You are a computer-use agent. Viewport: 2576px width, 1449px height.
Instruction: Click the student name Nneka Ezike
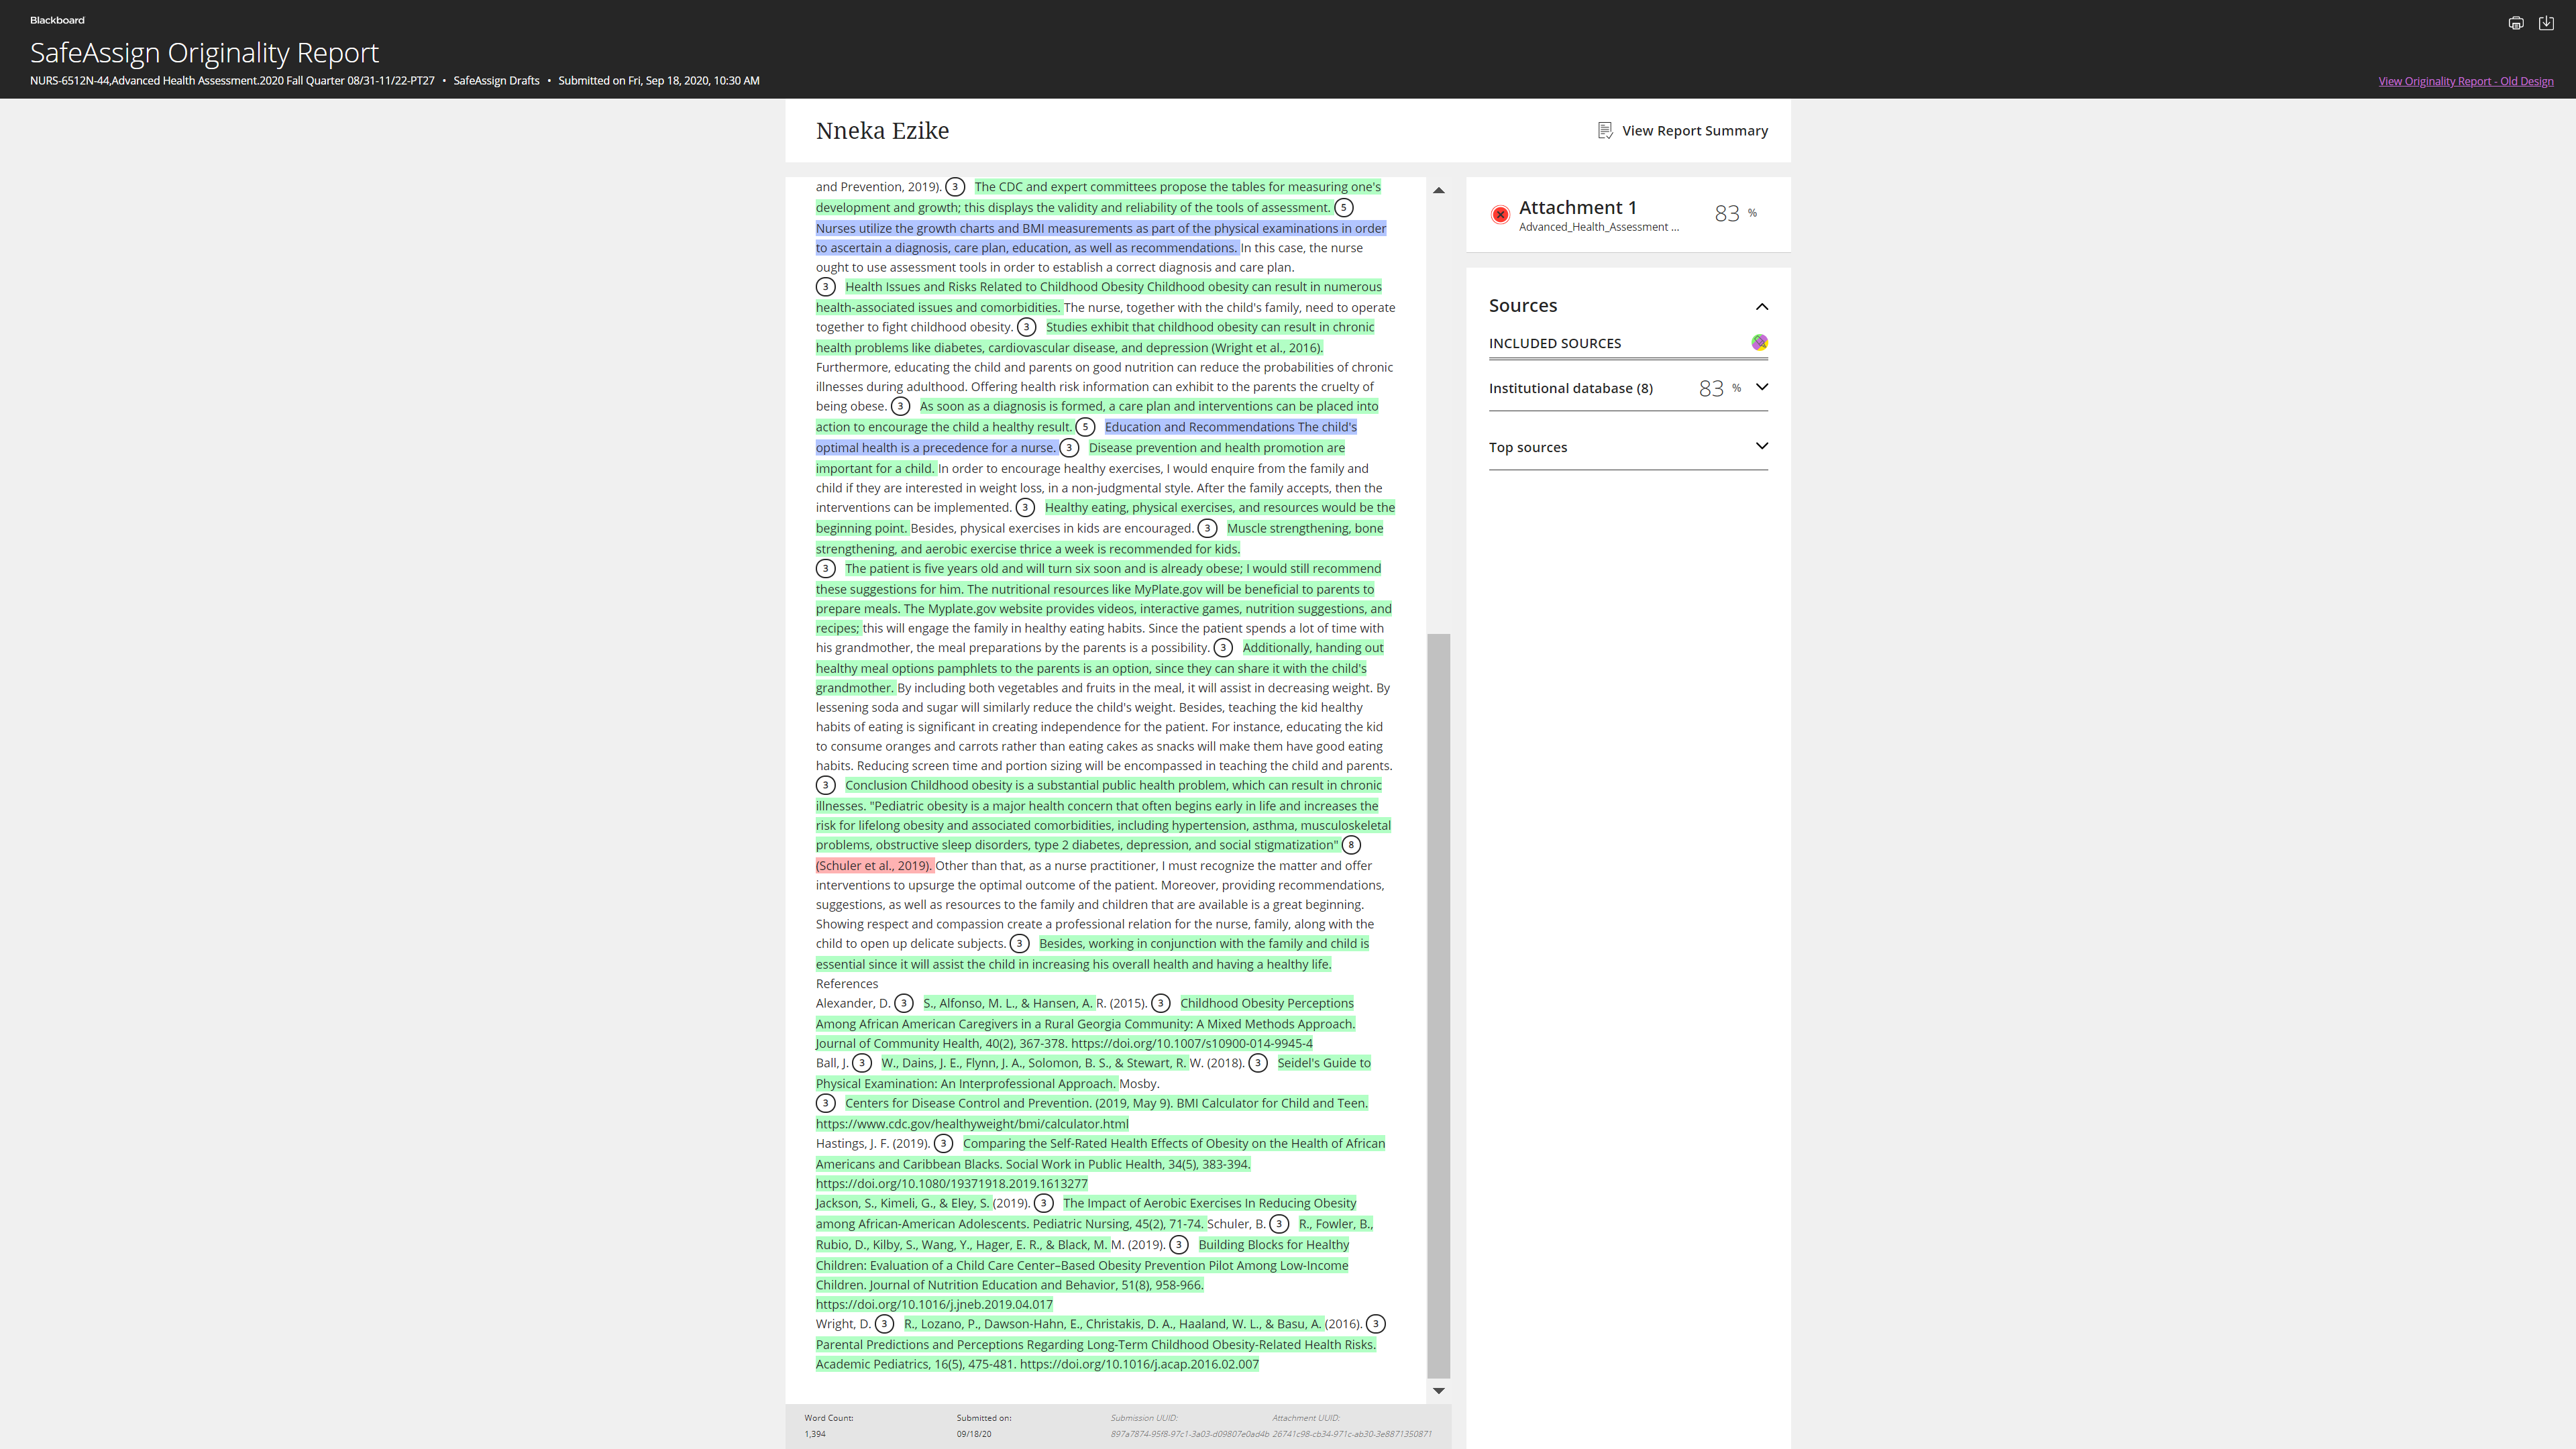882,131
